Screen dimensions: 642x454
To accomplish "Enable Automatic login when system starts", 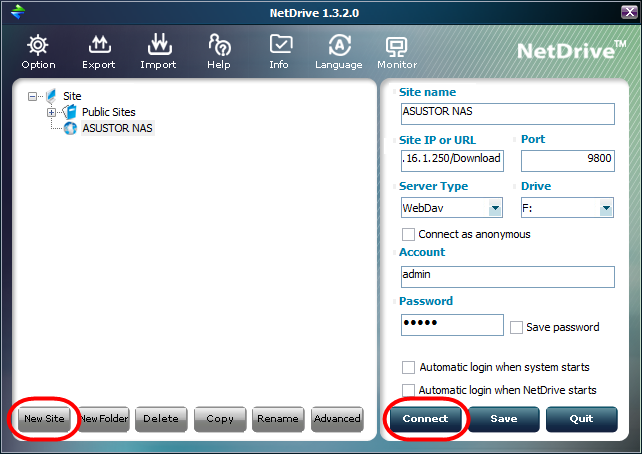I will coord(408,367).
